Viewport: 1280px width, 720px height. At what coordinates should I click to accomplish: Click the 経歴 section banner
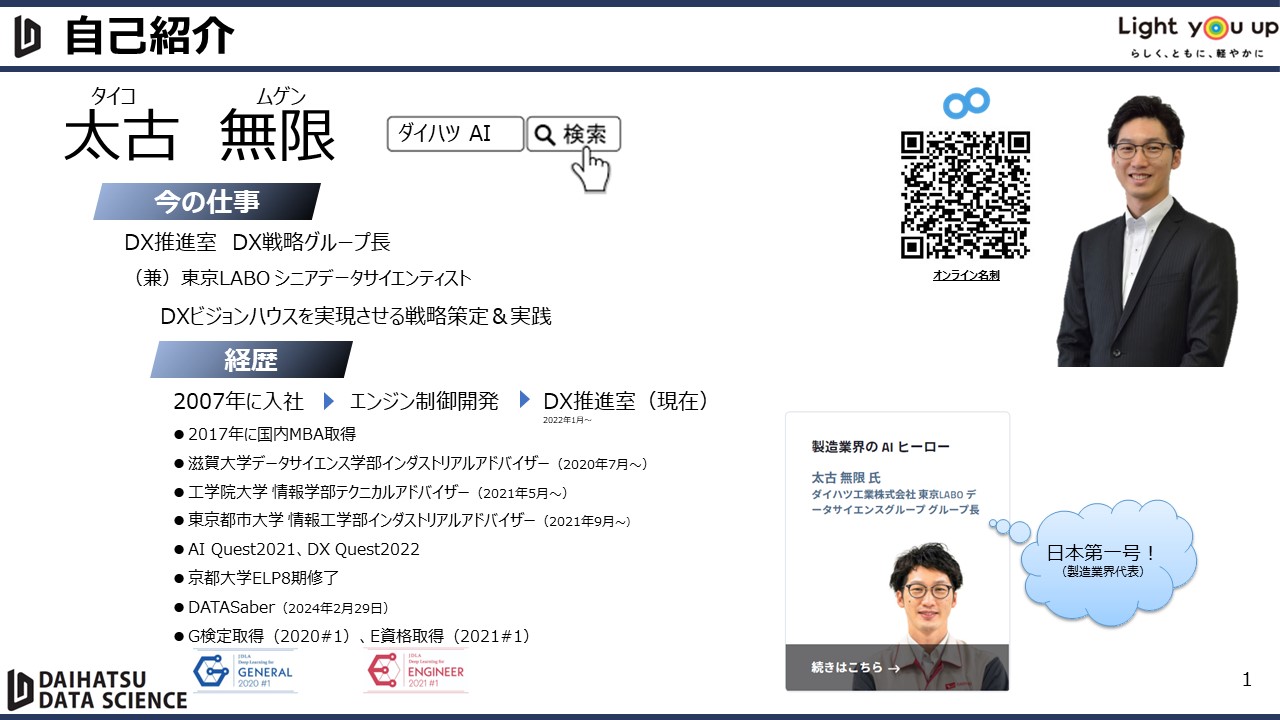(x=251, y=359)
